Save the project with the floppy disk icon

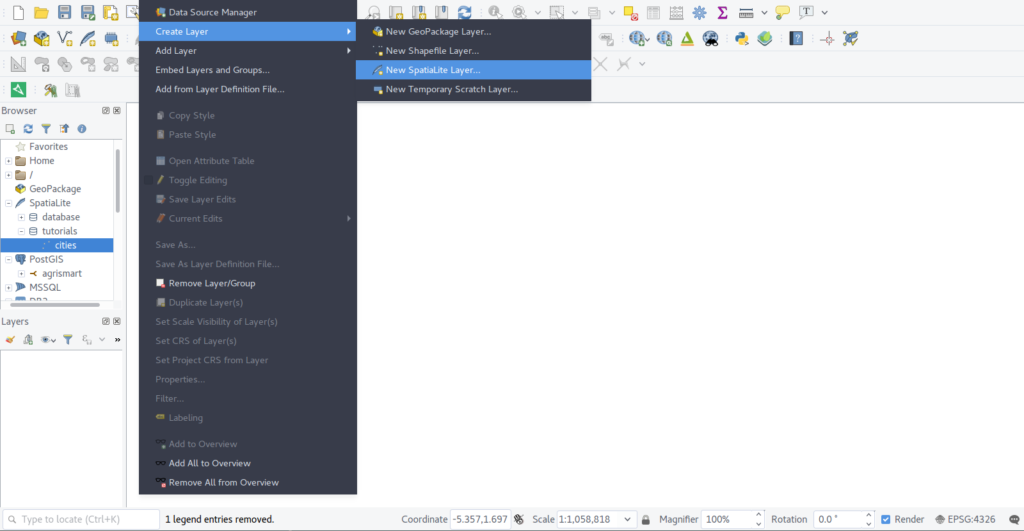pyautogui.click(x=64, y=12)
